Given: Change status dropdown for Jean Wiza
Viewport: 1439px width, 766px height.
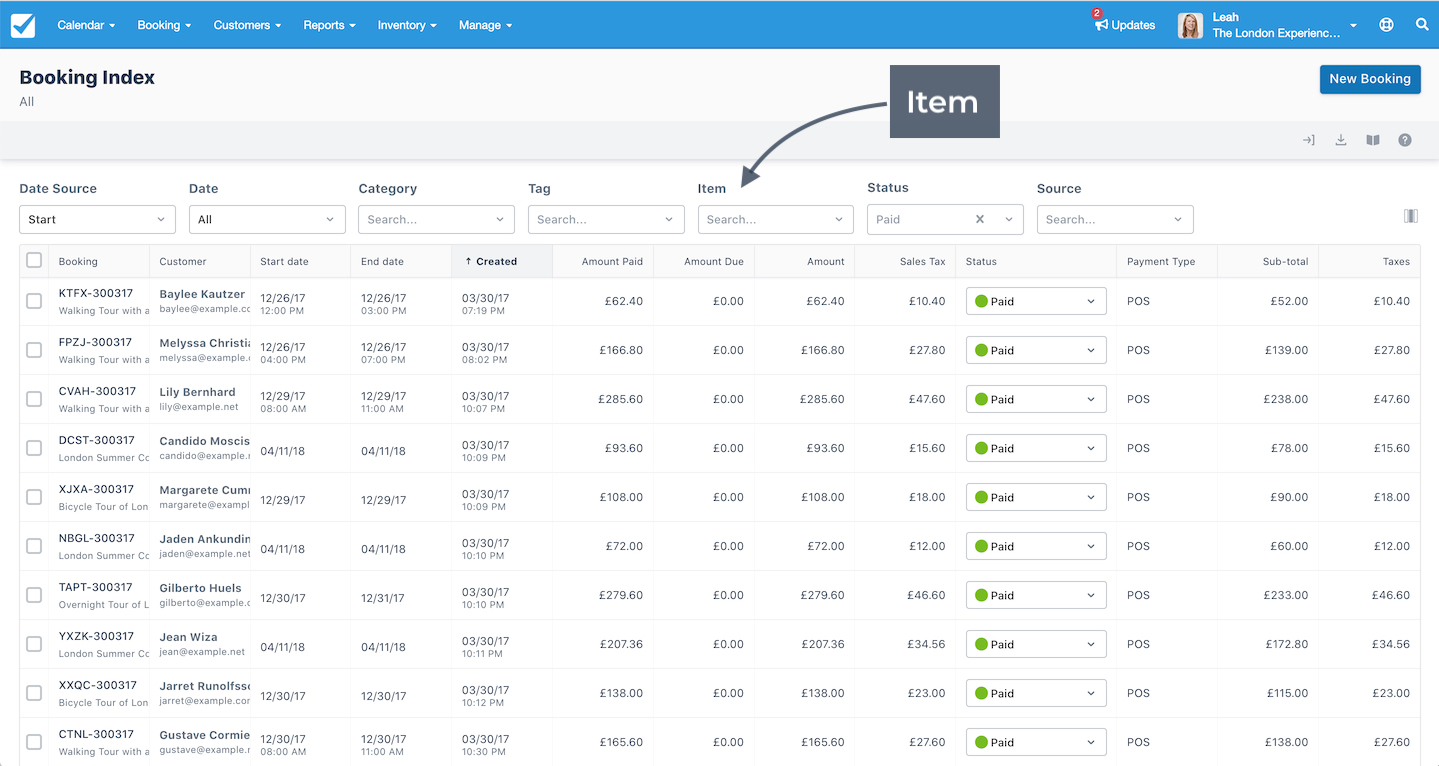Looking at the screenshot, I should [1036, 644].
